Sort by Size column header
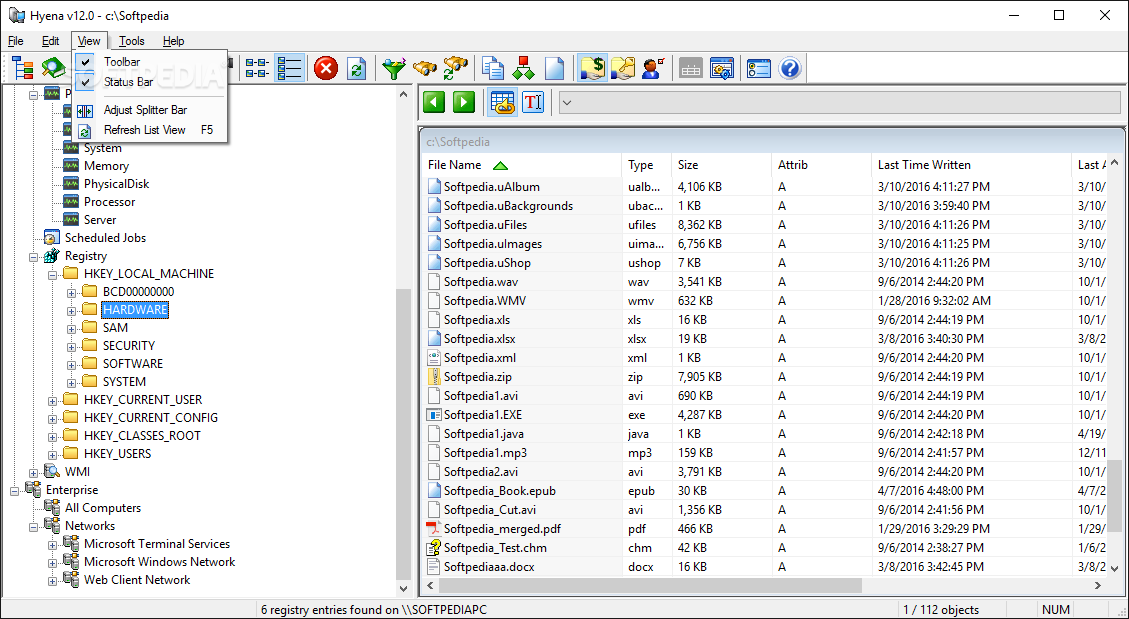 (x=721, y=165)
